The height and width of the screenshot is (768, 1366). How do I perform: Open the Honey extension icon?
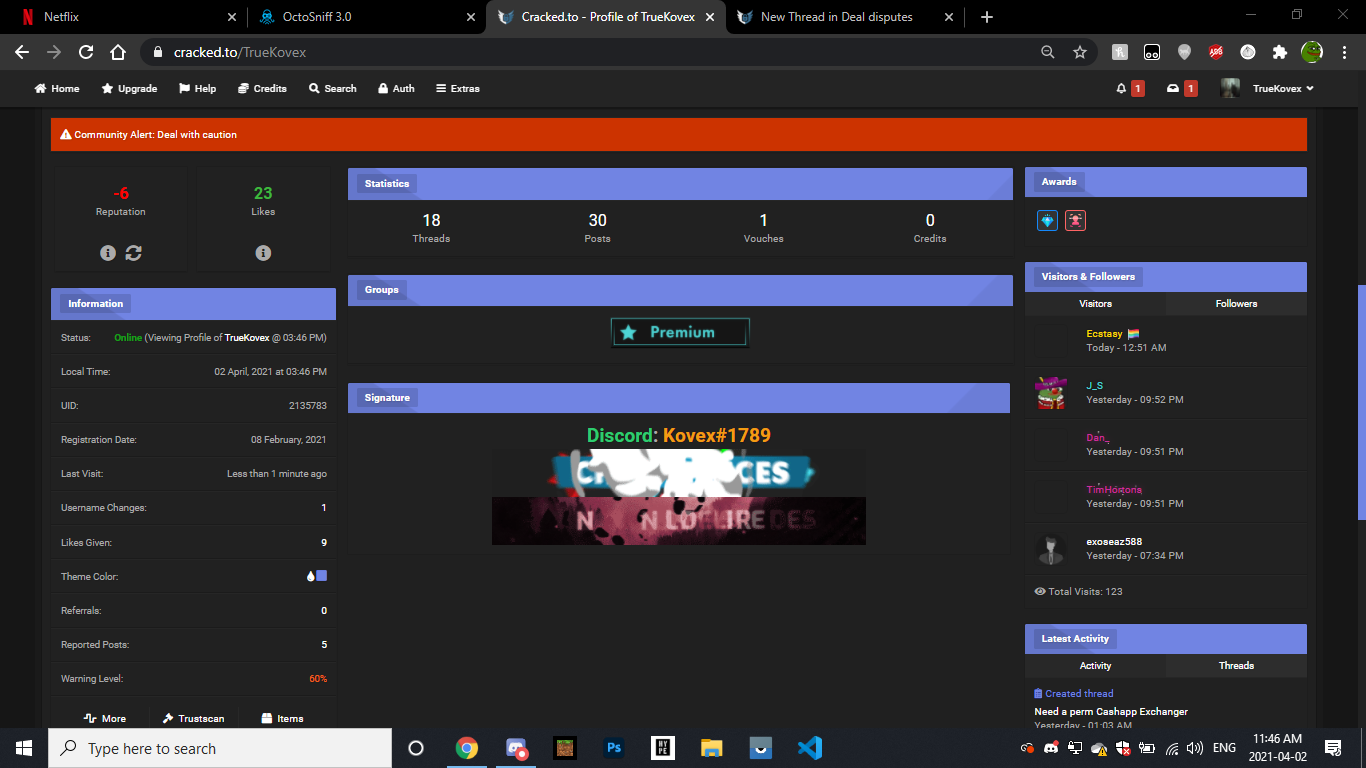[1120, 52]
